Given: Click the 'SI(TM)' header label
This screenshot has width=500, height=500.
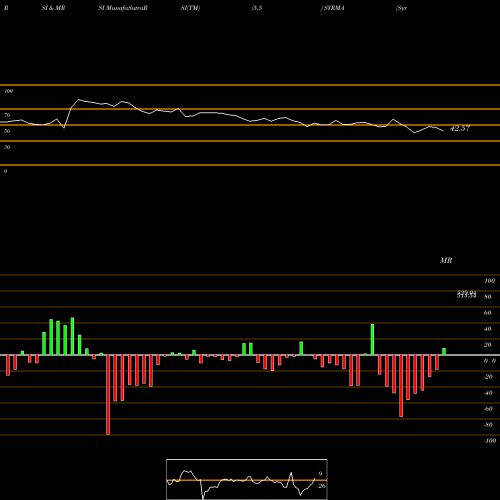Looking at the screenshot, I should (x=190, y=8).
